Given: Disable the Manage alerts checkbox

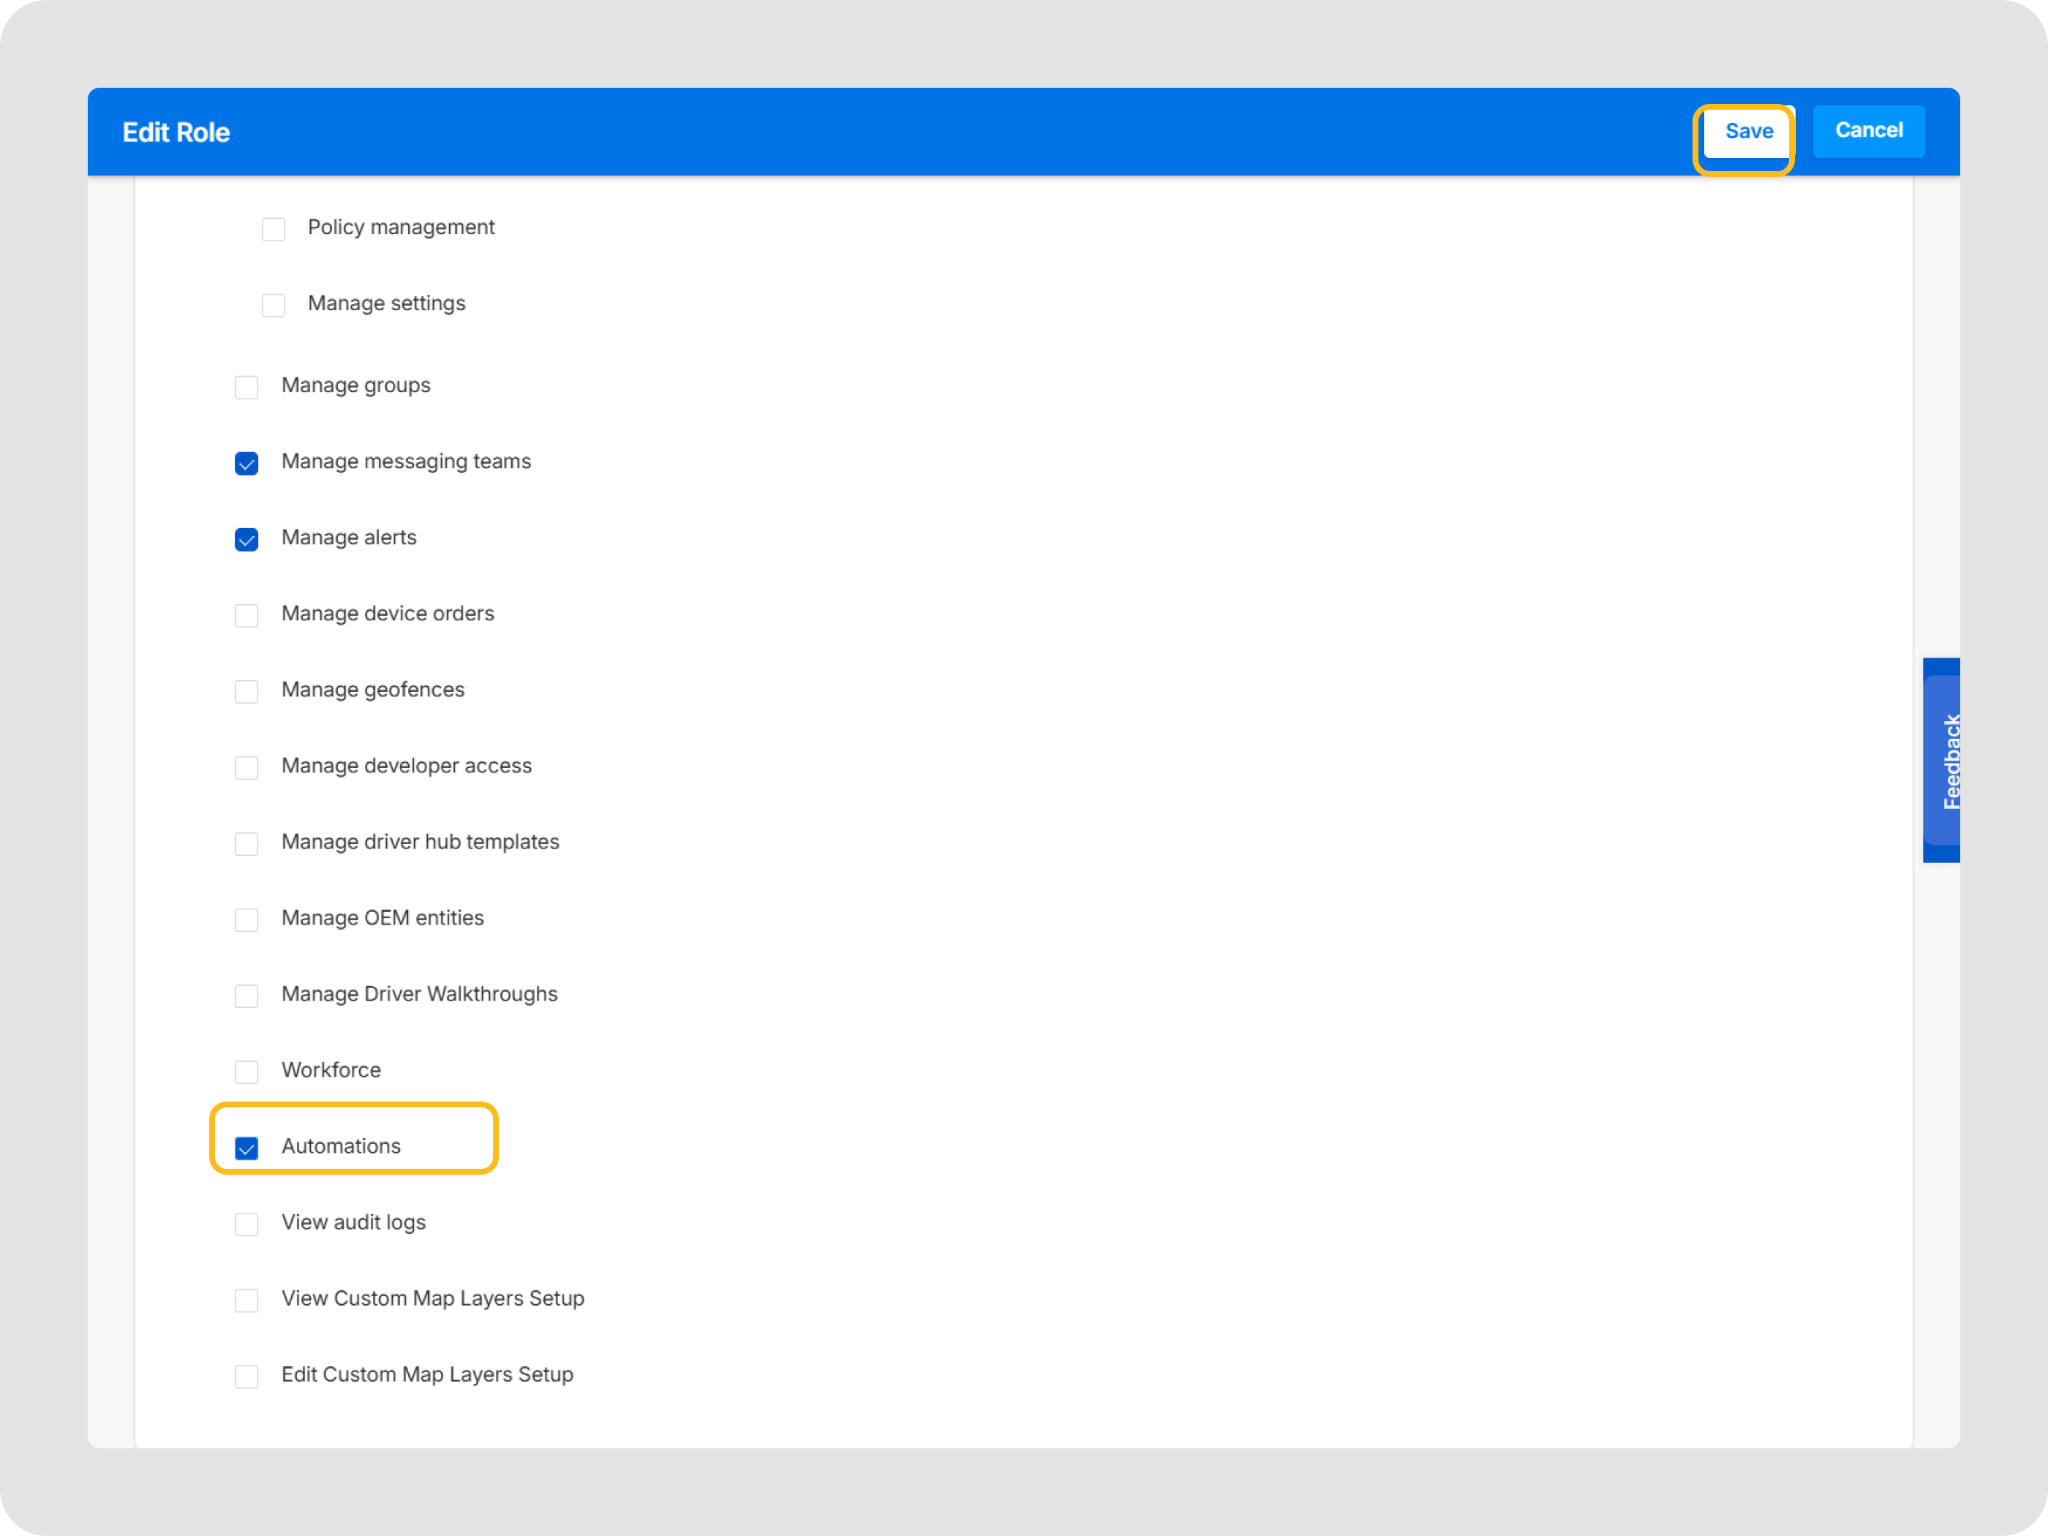Looking at the screenshot, I should [246, 539].
